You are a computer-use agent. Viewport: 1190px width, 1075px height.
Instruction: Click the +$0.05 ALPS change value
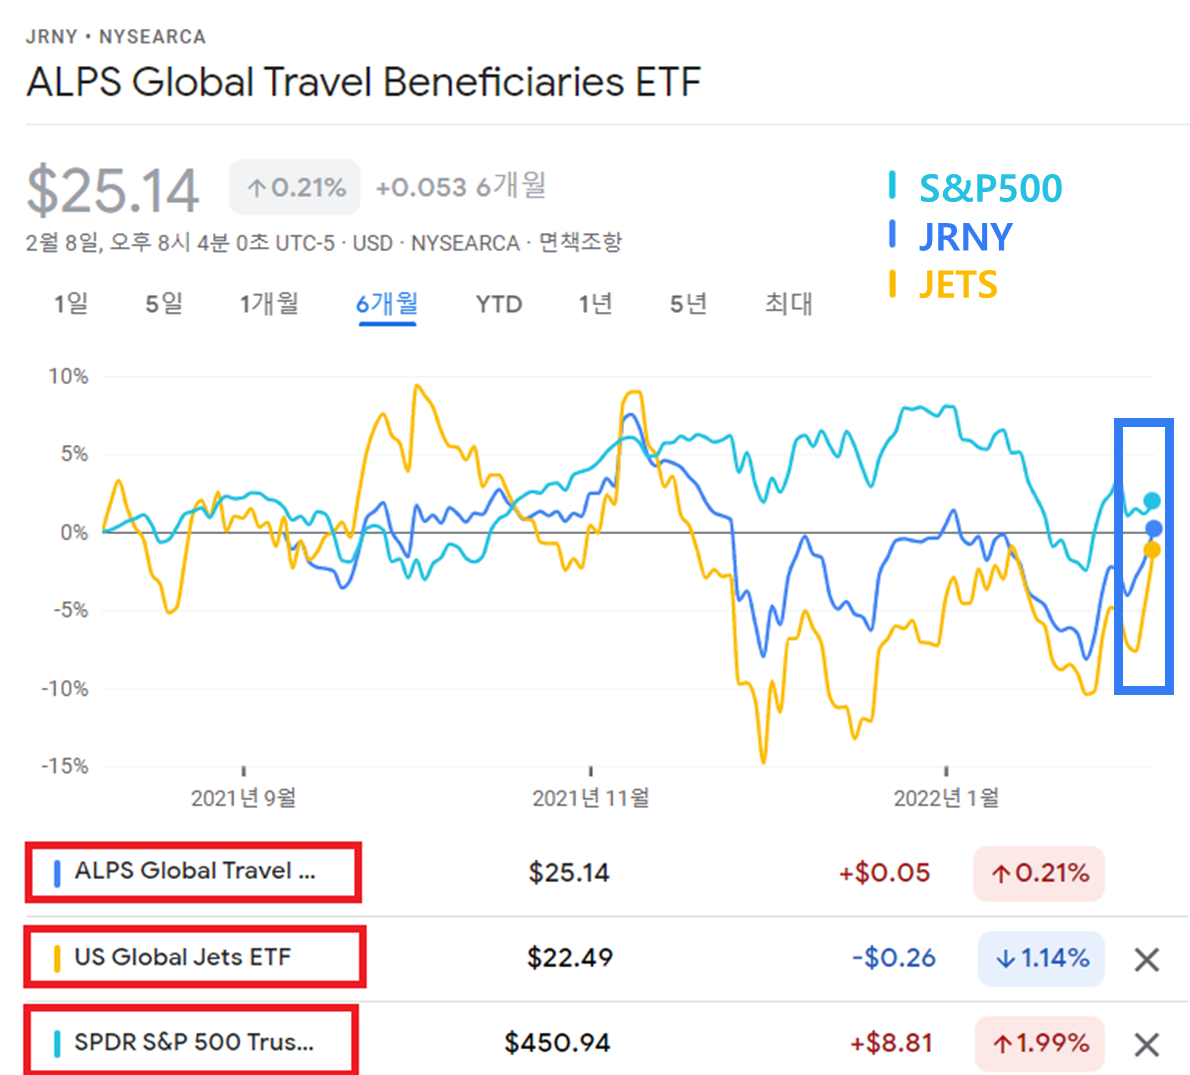coord(884,872)
